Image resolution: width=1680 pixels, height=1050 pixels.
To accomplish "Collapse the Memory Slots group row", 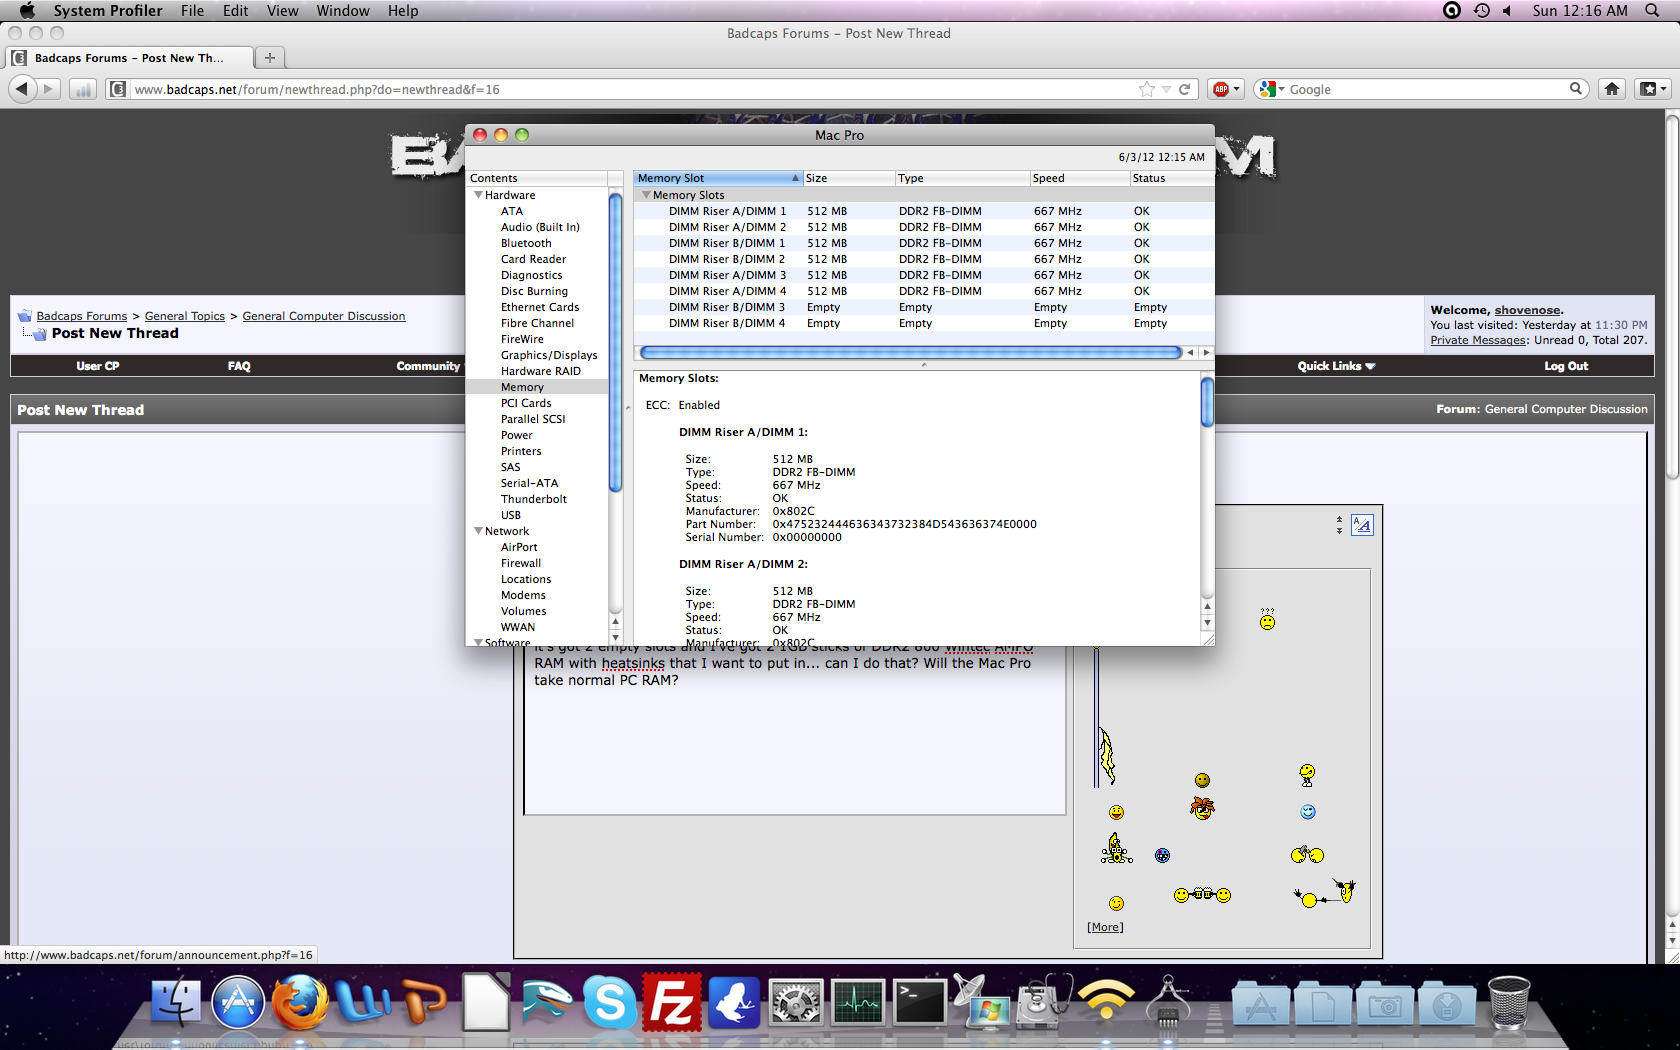I will pos(646,195).
